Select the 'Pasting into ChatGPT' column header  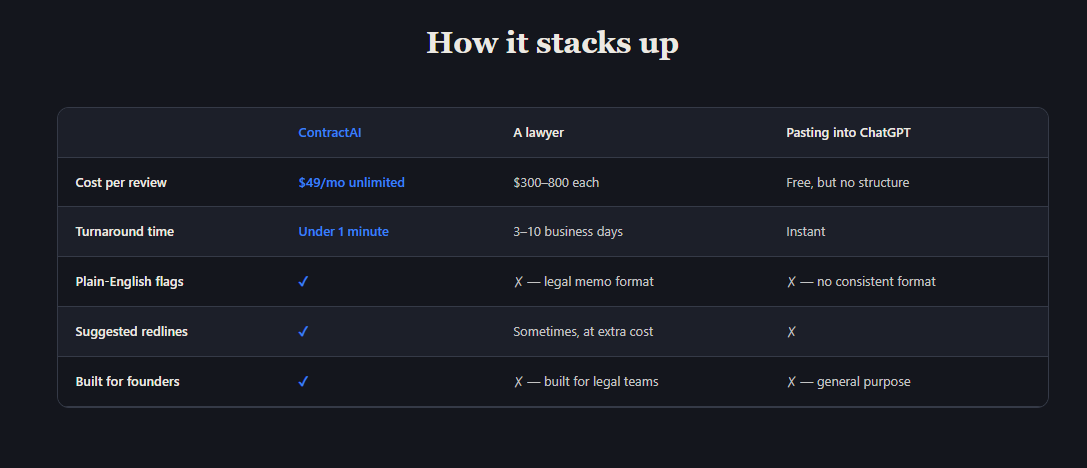coord(848,132)
